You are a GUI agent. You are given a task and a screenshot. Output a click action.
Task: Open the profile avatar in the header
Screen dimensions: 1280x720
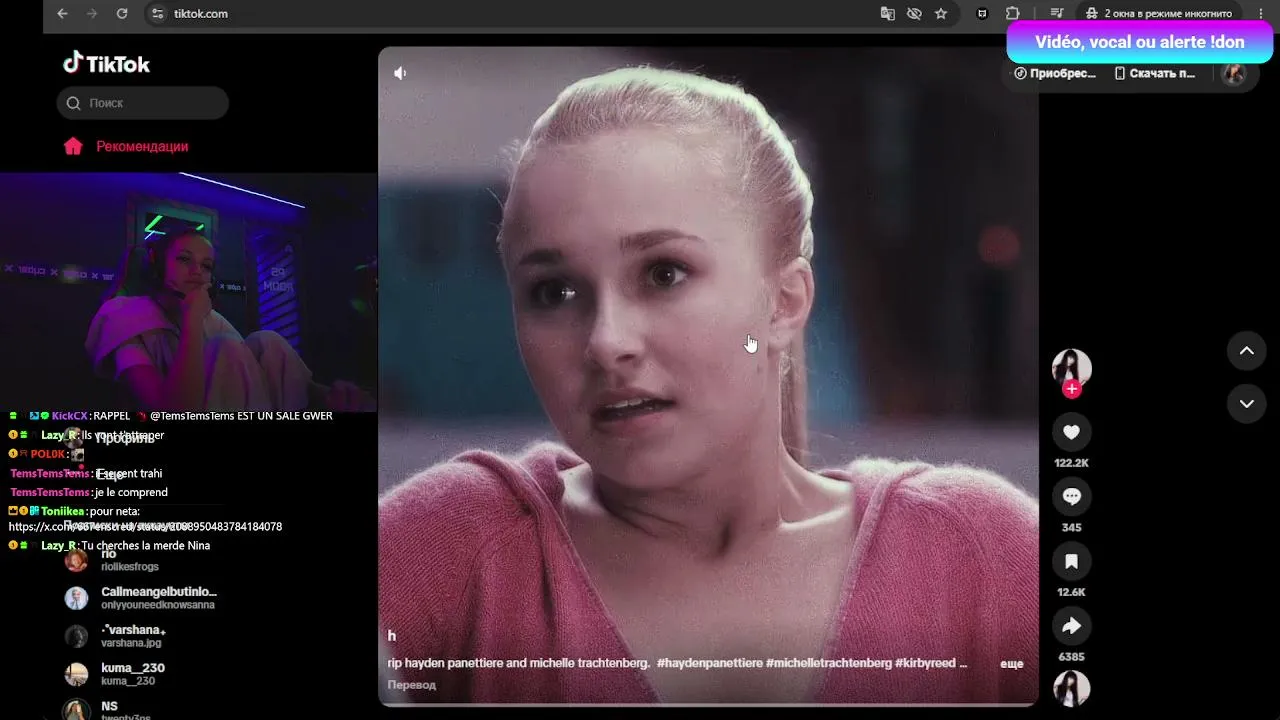pyautogui.click(x=1234, y=73)
